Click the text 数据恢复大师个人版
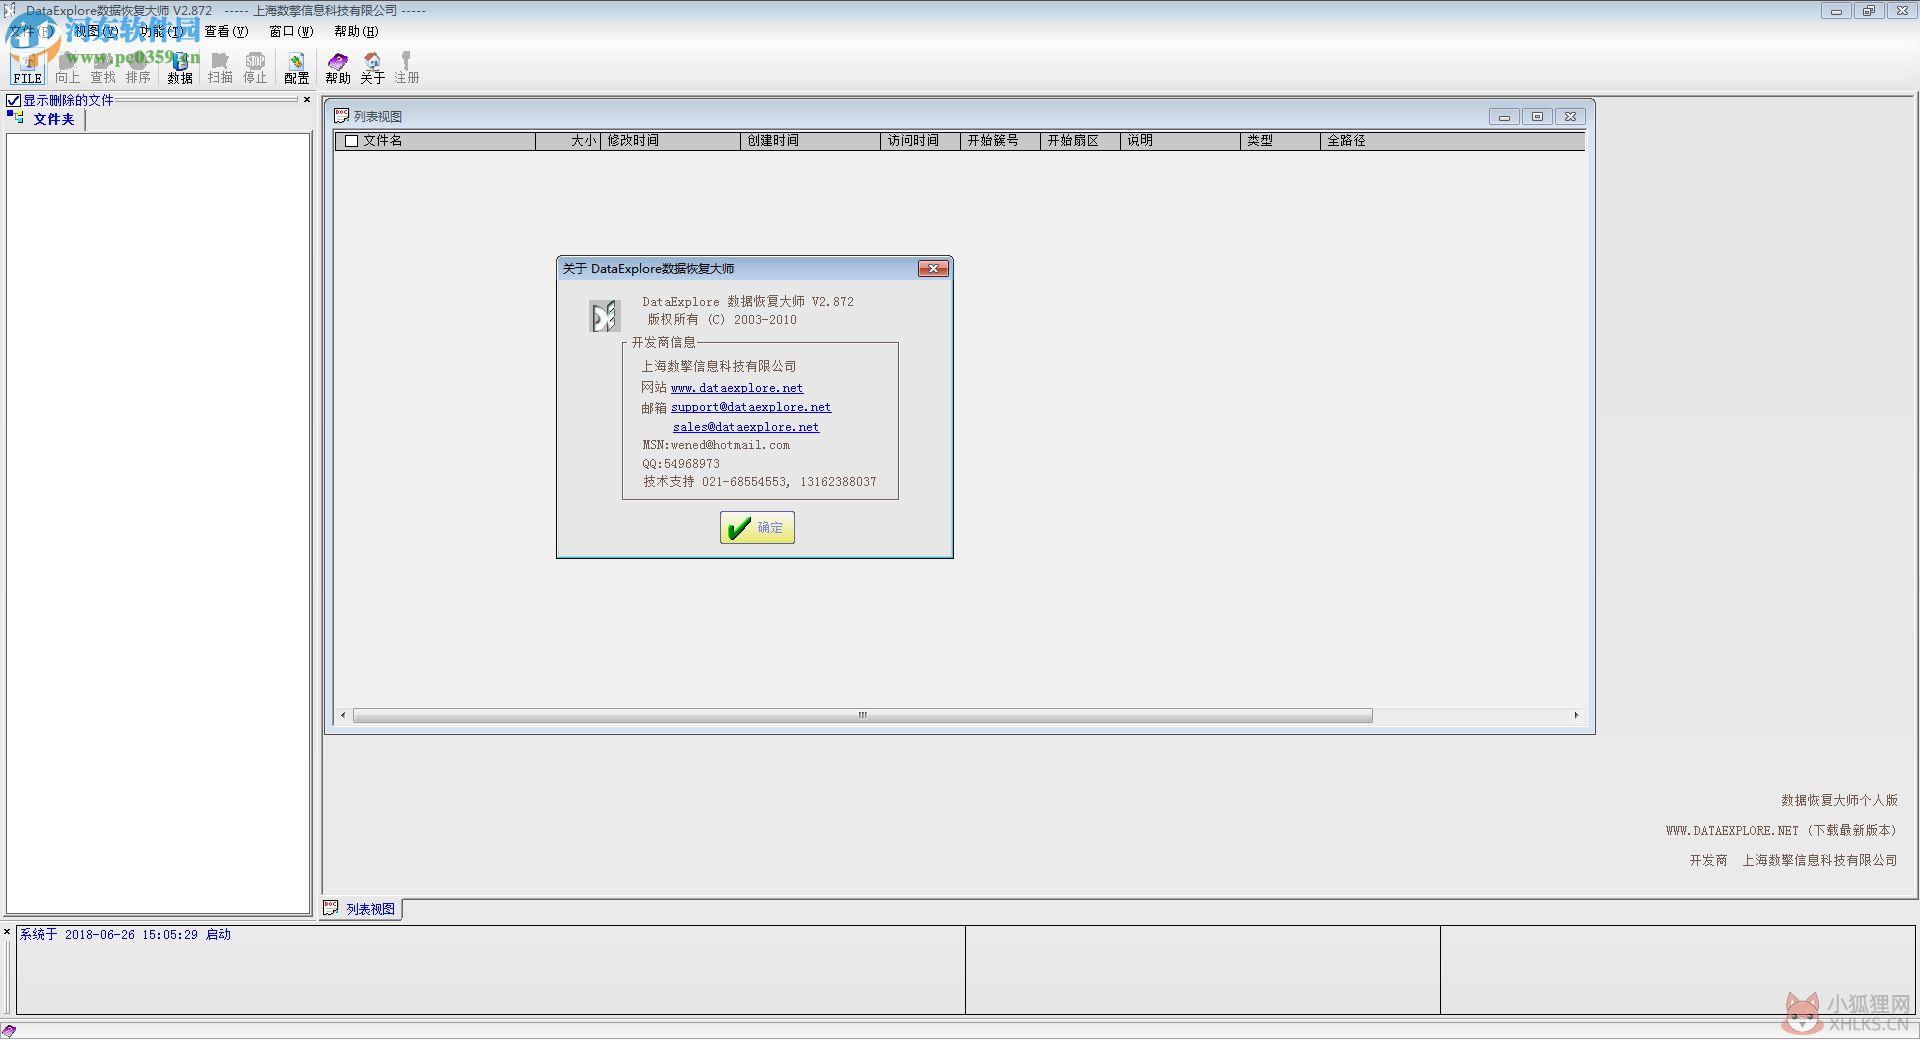This screenshot has width=1920, height=1040. [x=1839, y=801]
